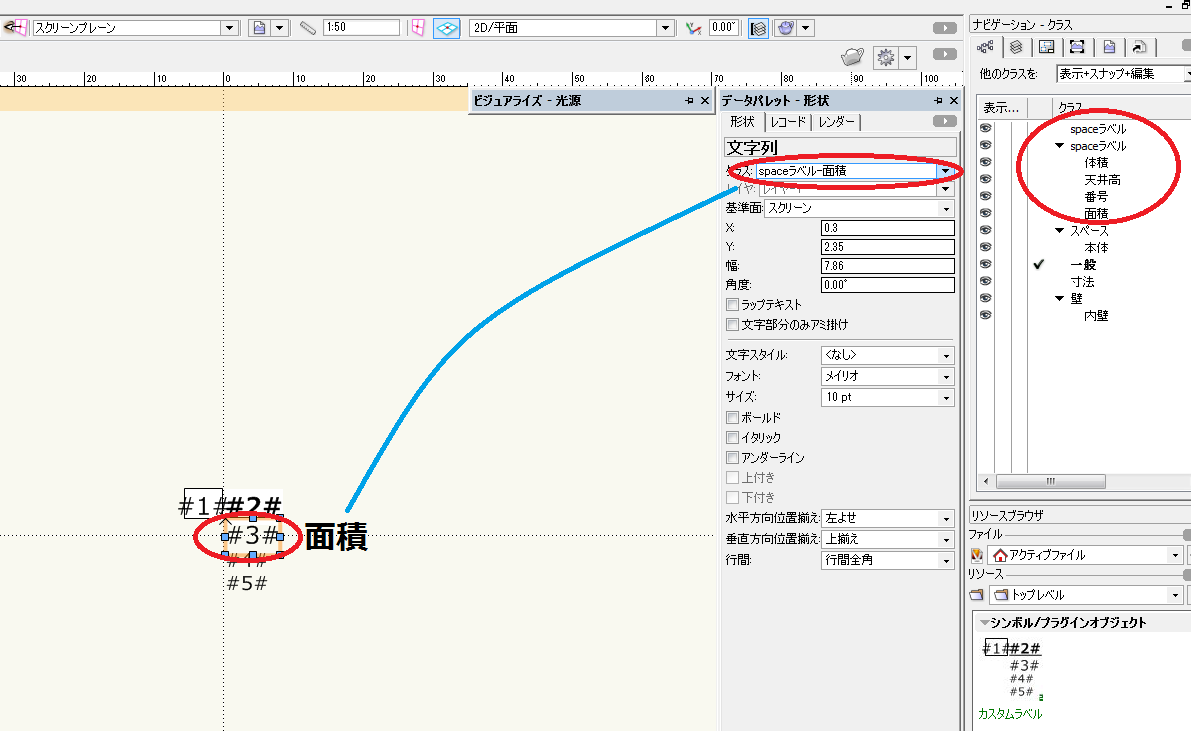Switch to the レンダー tab

tap(837, 122)
